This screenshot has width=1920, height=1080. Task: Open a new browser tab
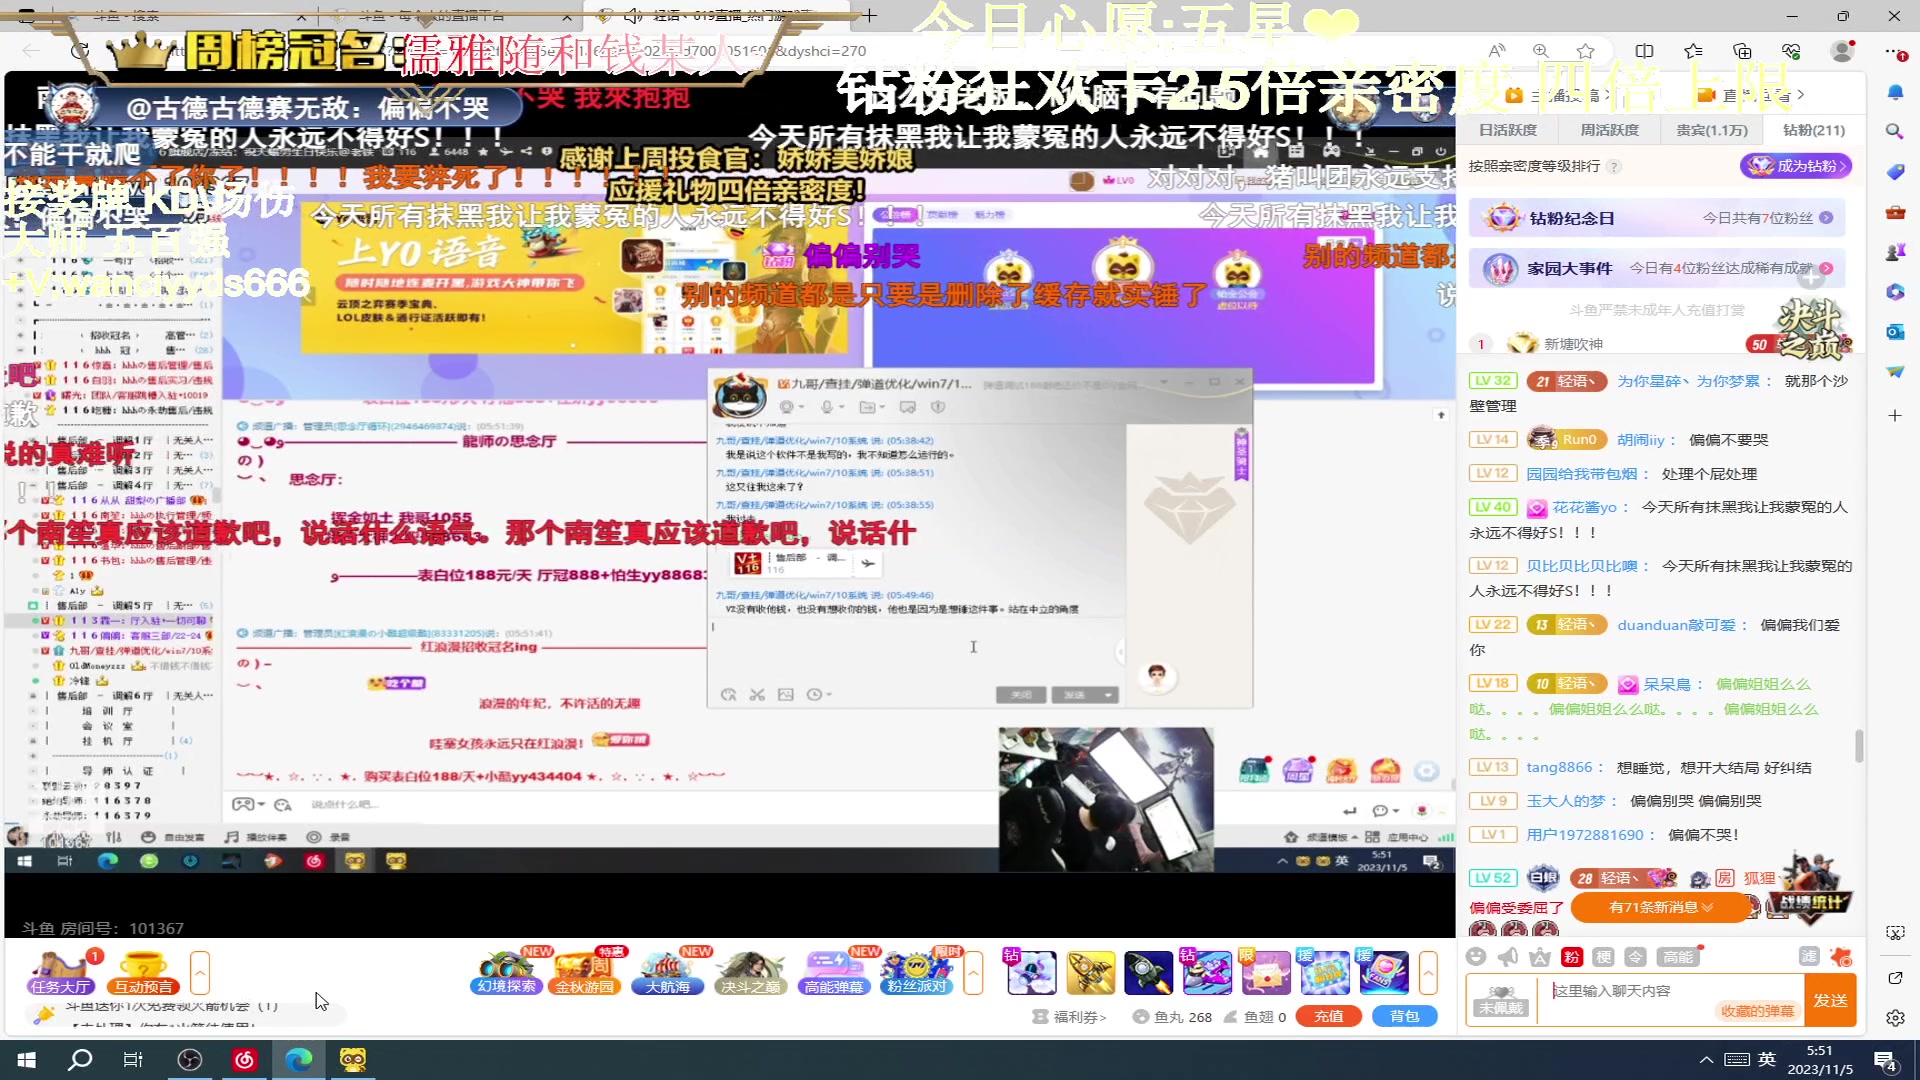point(870,15)
